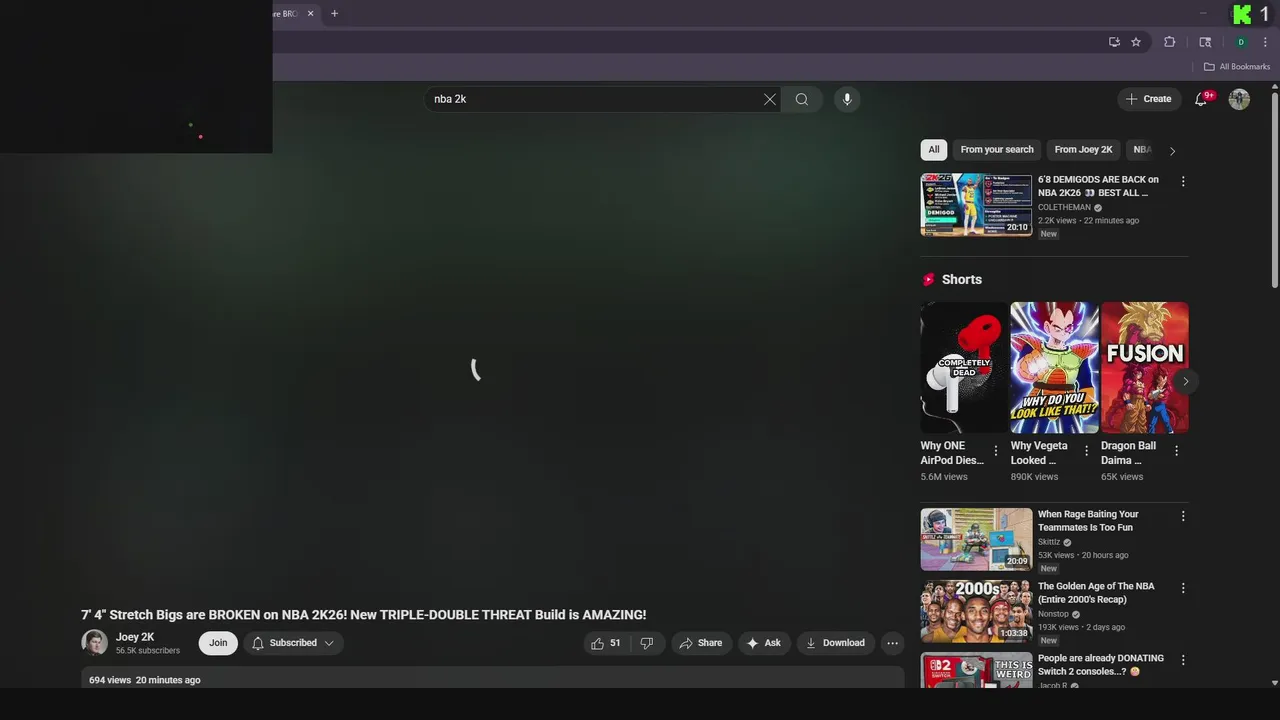Show next filter chips arrow
This screenshot has width=1280, height=720.
click(x=1172, y=151)
